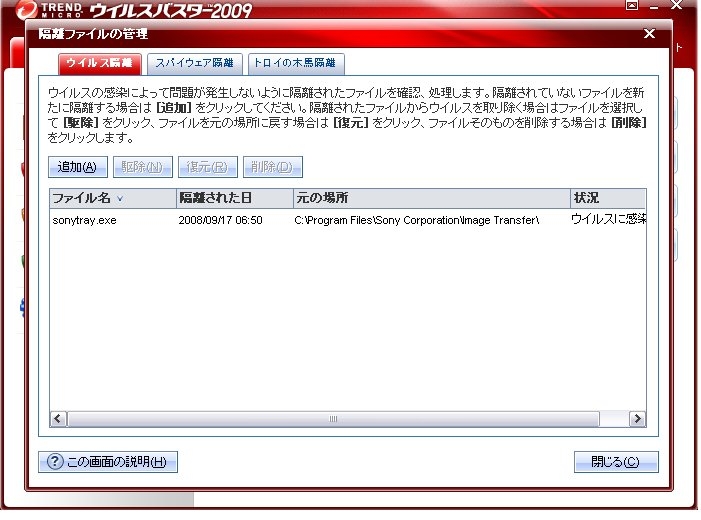Open この画面の説明(H) help

pyautogui.click(x=108, y=462)
